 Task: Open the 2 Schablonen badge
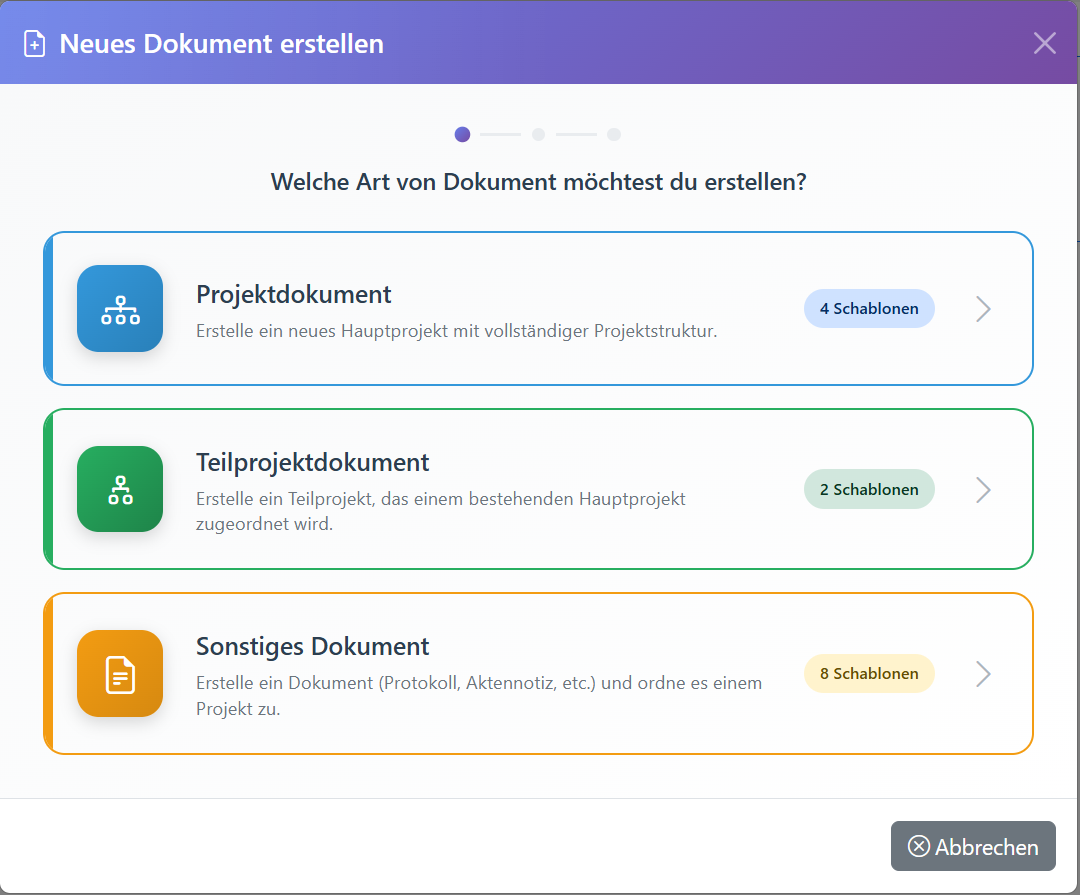click(869, 489)
